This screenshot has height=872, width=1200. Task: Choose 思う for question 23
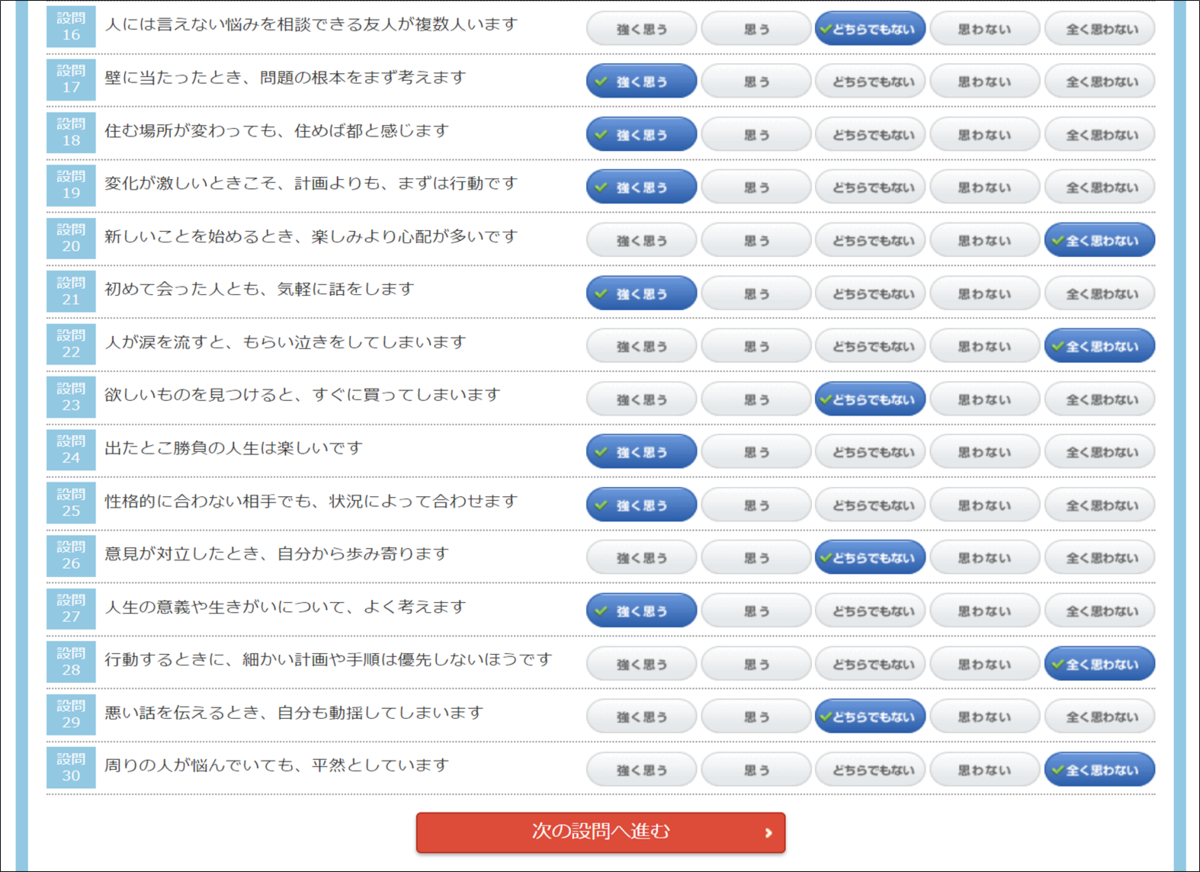(x=756, y=399)
